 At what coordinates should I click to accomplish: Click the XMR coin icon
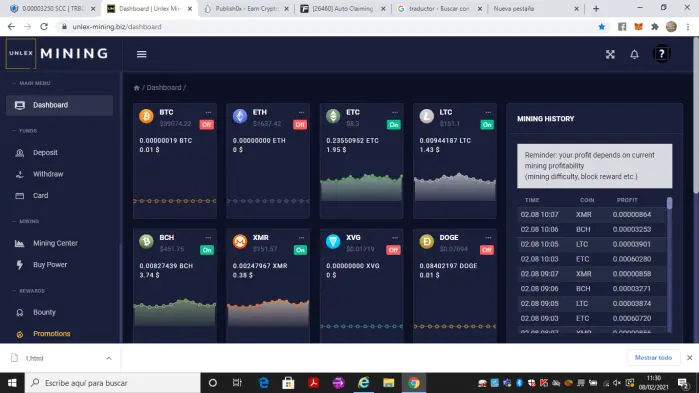pos(240,242)
